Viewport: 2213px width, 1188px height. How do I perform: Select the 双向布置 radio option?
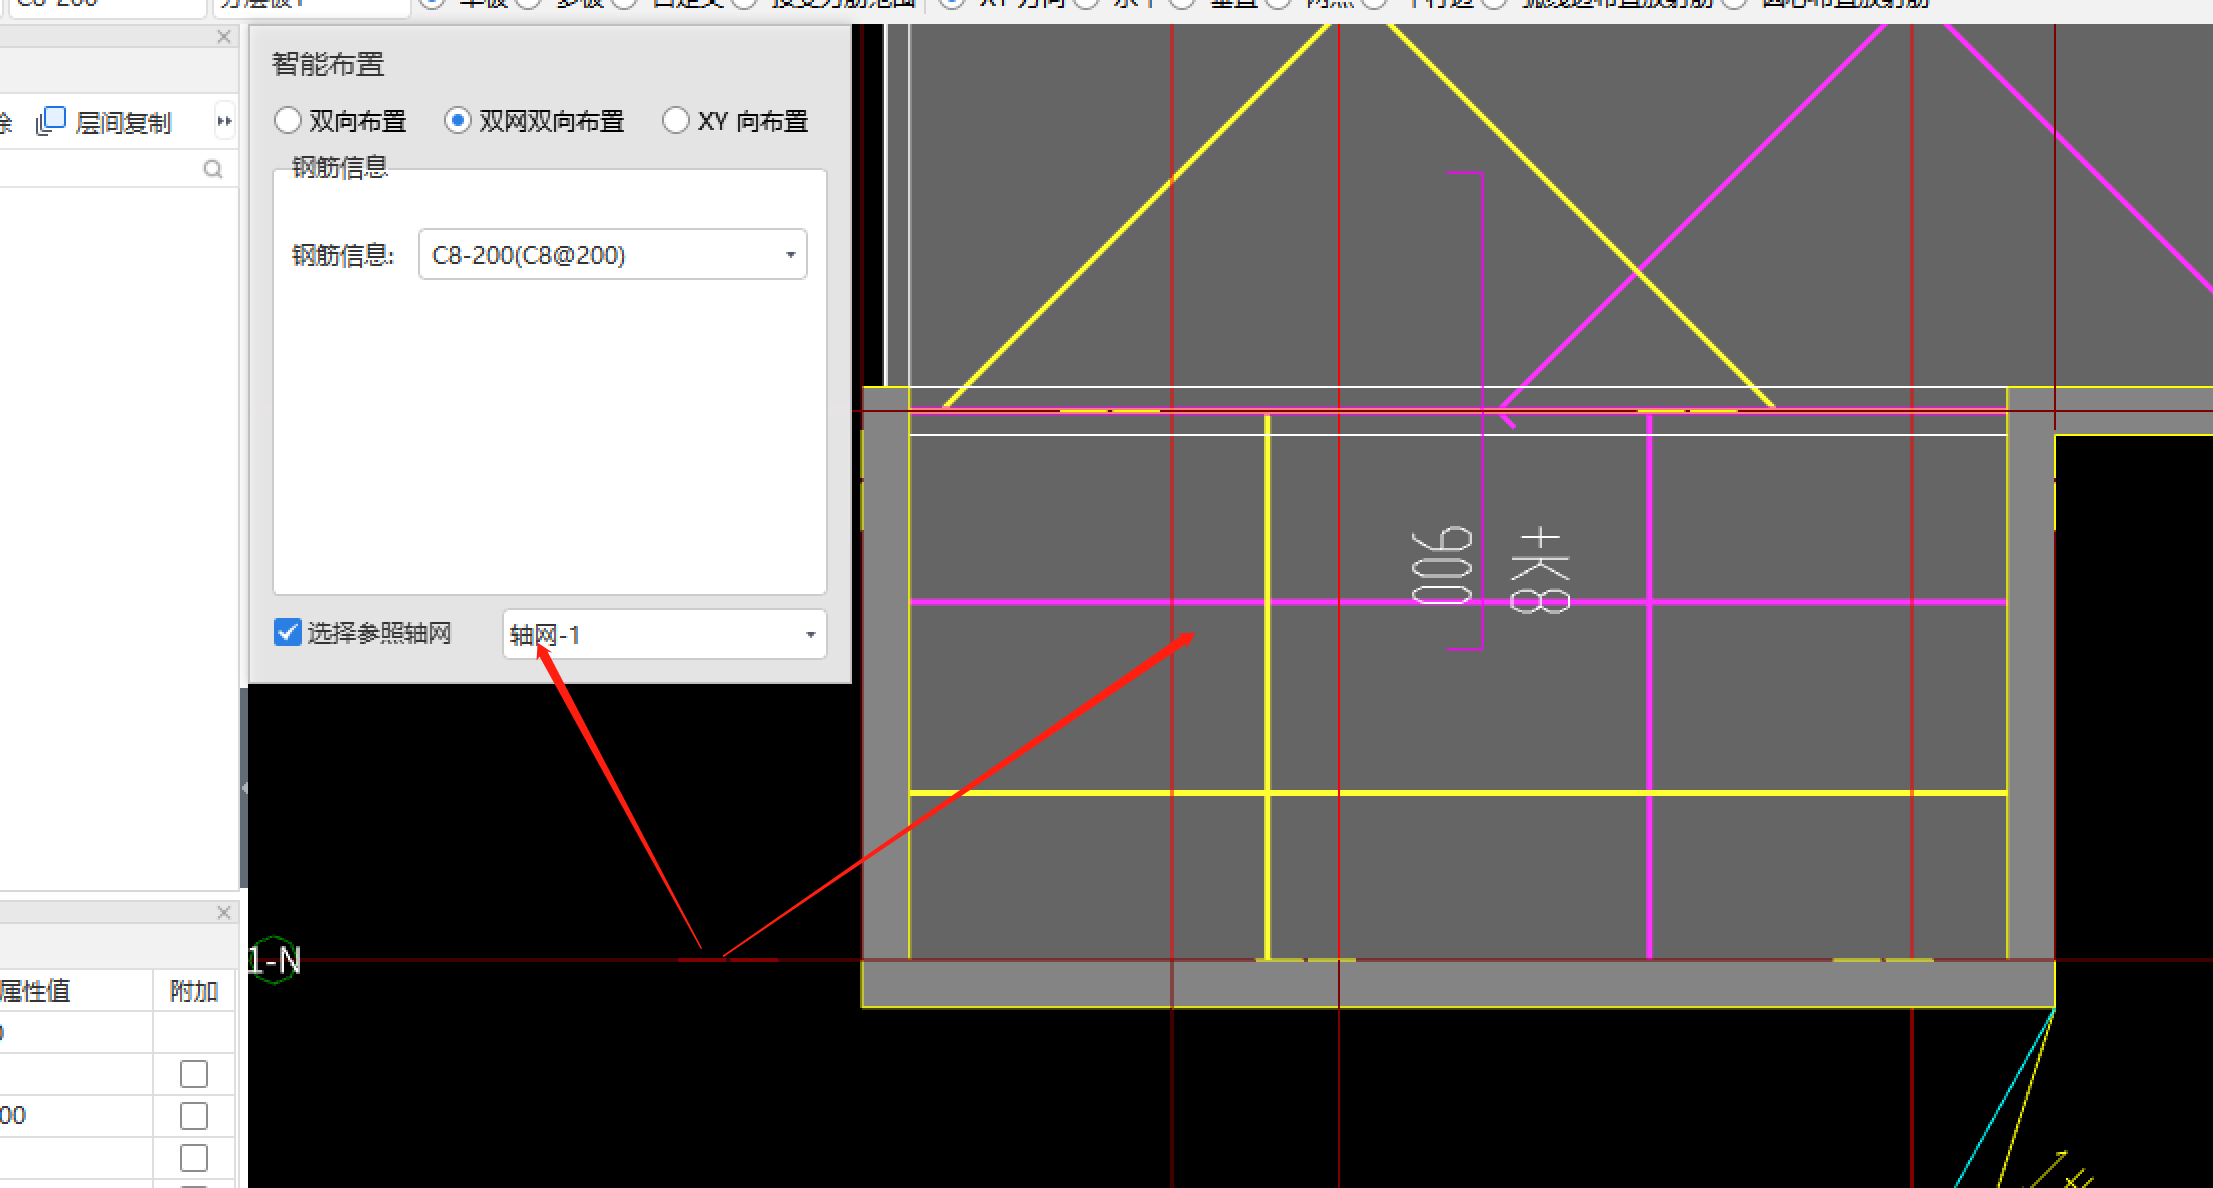pos(288,121)
